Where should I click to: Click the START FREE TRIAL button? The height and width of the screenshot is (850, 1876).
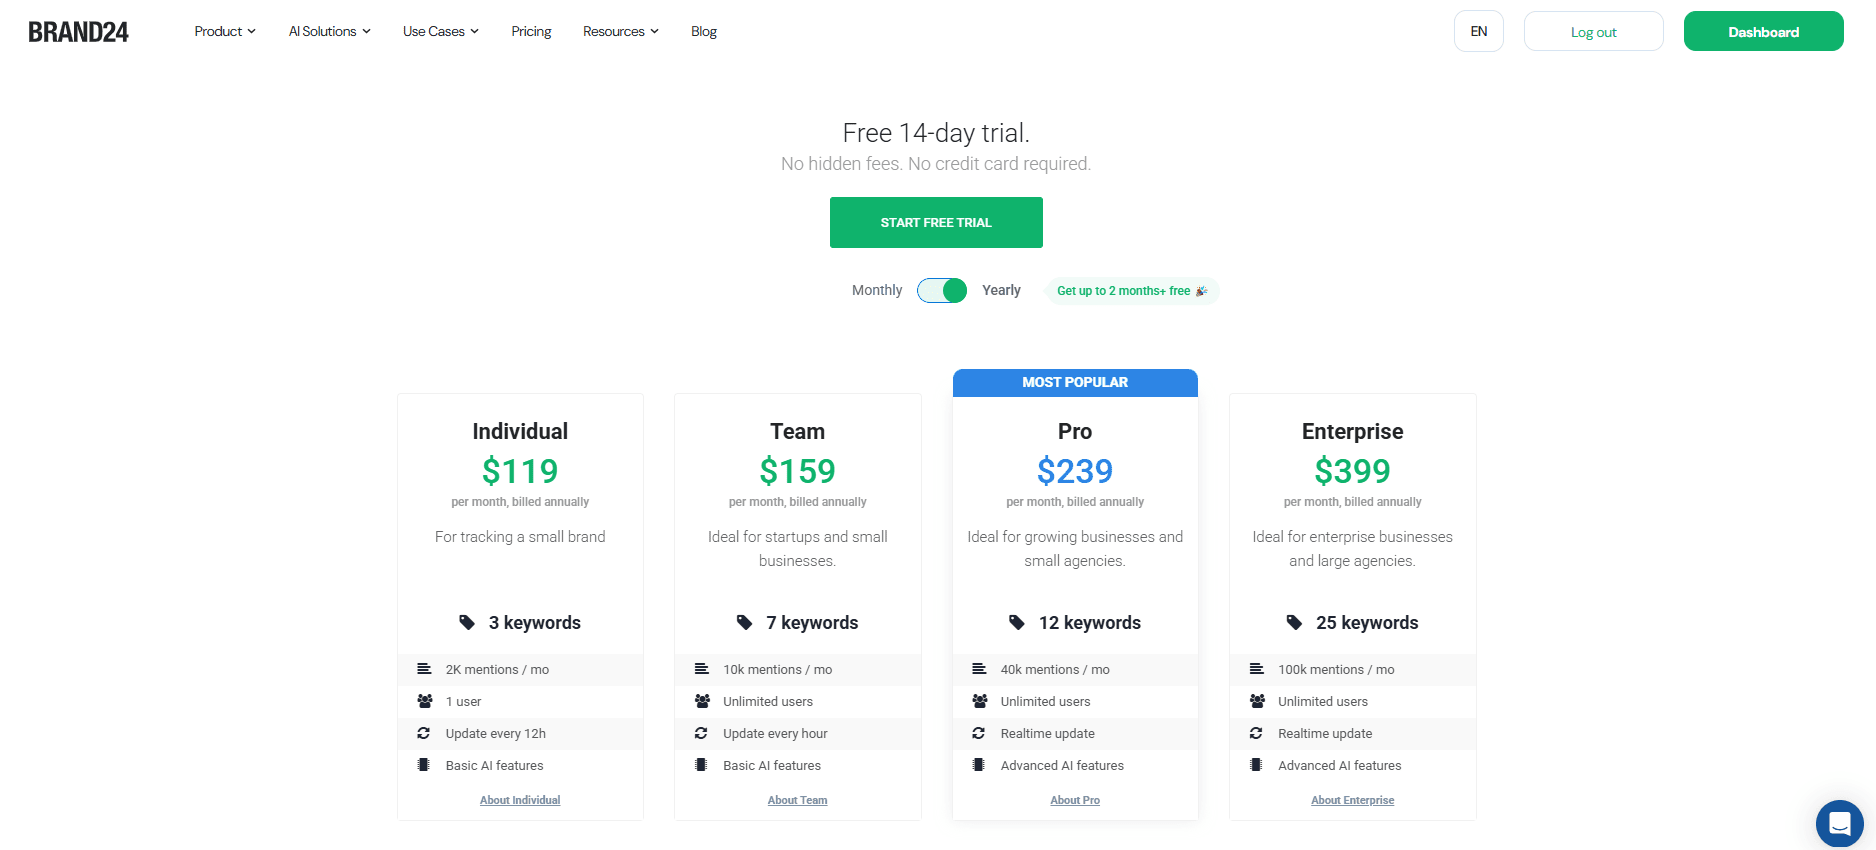[936, 222]
